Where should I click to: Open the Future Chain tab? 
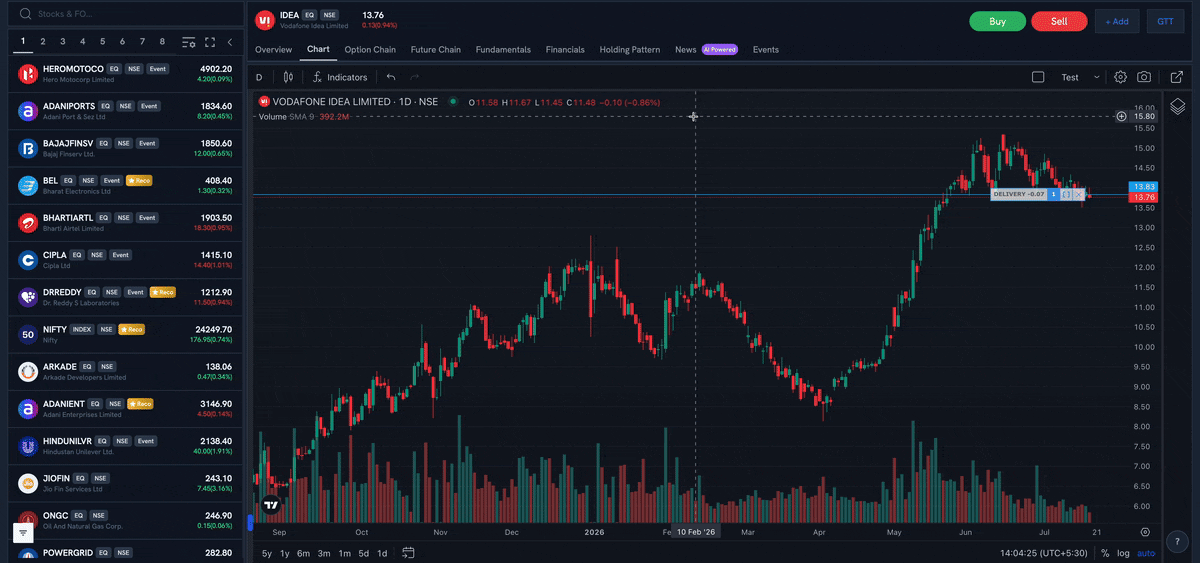coord(436,49)
